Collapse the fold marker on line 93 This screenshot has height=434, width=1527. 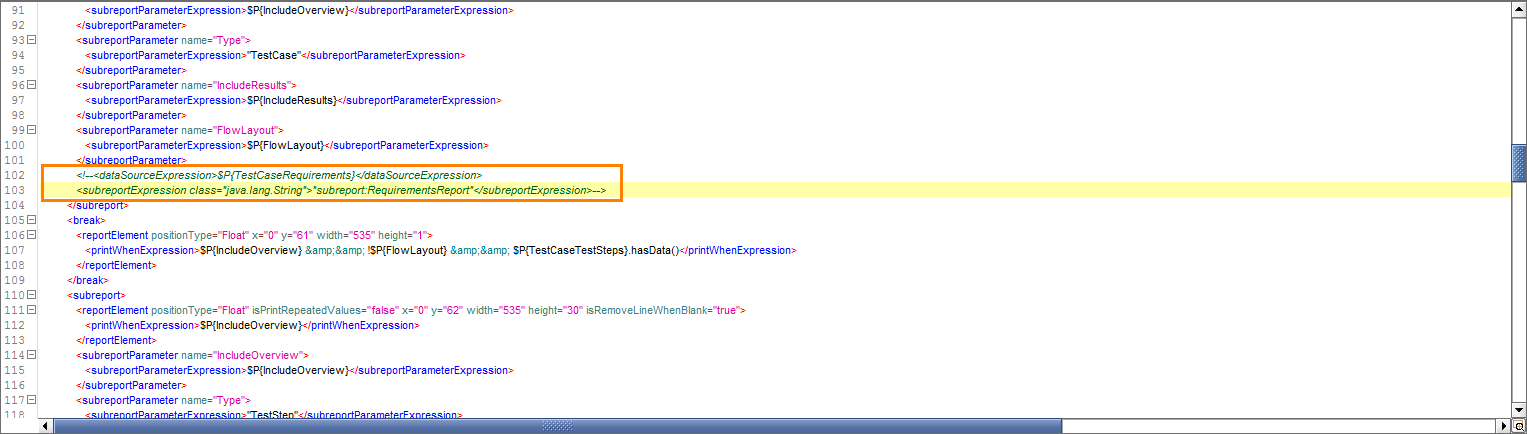(31, 40)
